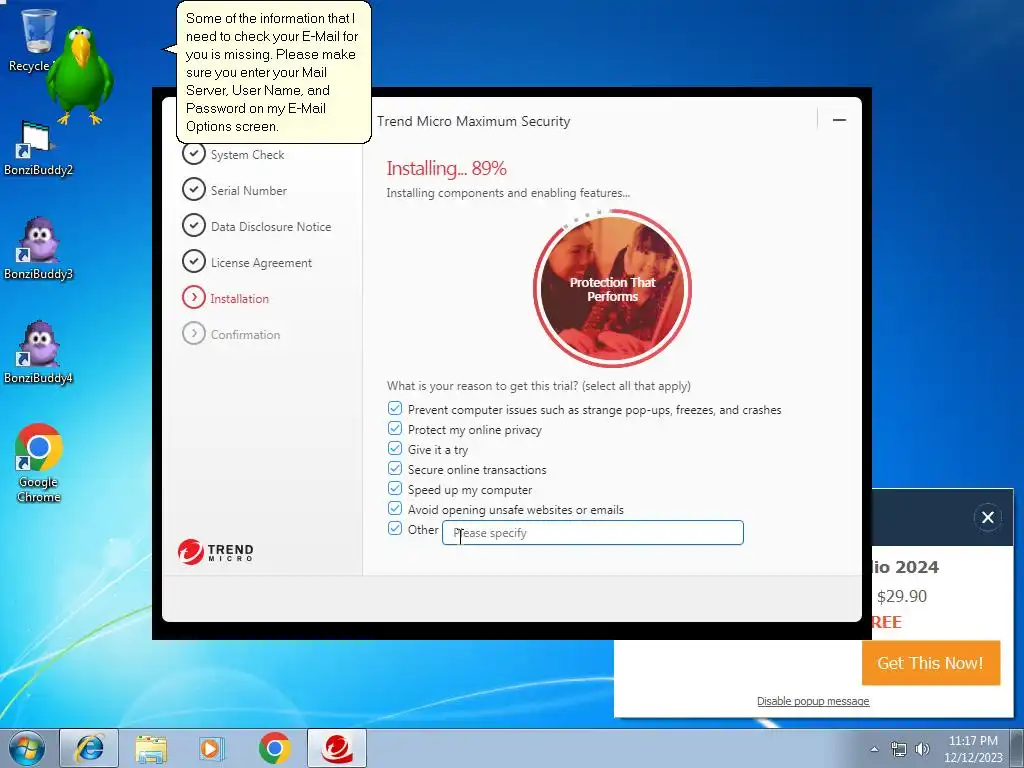1024x768 pixels.
Task: Close the promotional popup with X
Action: click(x=987, y=517)
